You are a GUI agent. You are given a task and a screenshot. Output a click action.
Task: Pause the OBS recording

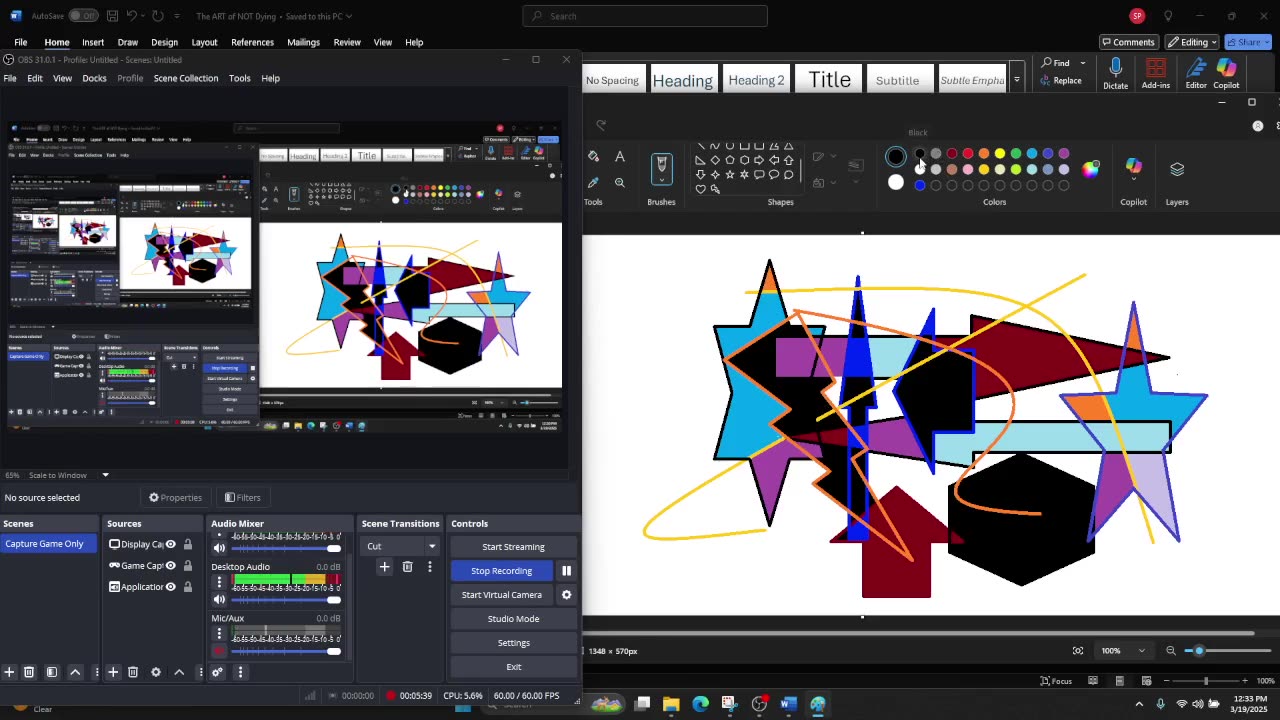pyautogui.click(x=566, y=571)
